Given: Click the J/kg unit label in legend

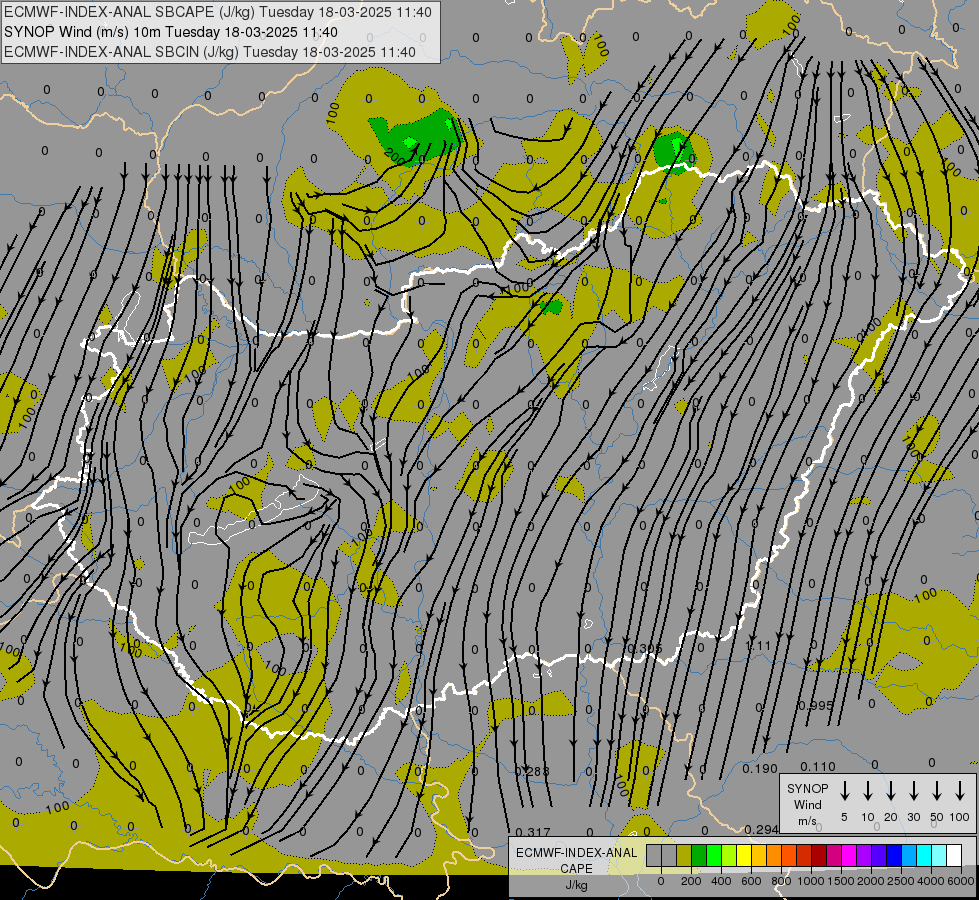Looking at the screenshot, I should coord(576,885).
